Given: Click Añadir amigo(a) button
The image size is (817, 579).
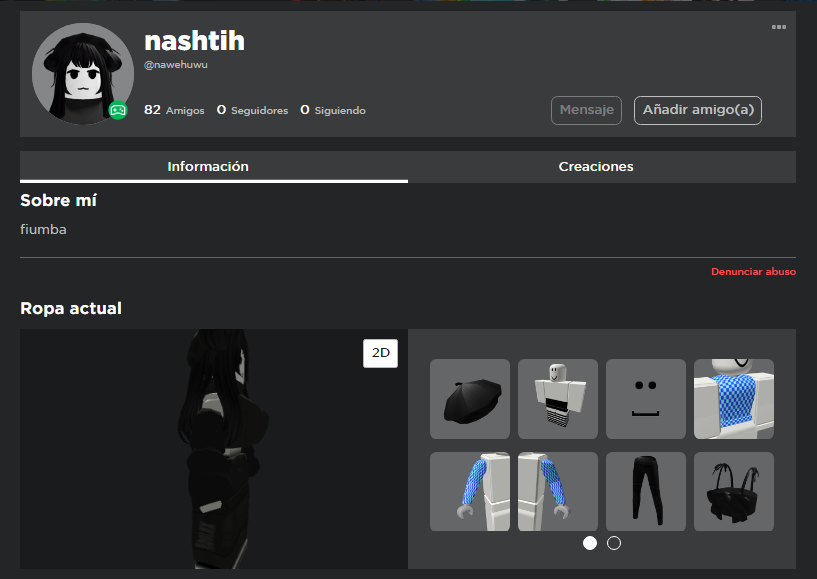Looking at the screenshot, I should coord(698,110).
